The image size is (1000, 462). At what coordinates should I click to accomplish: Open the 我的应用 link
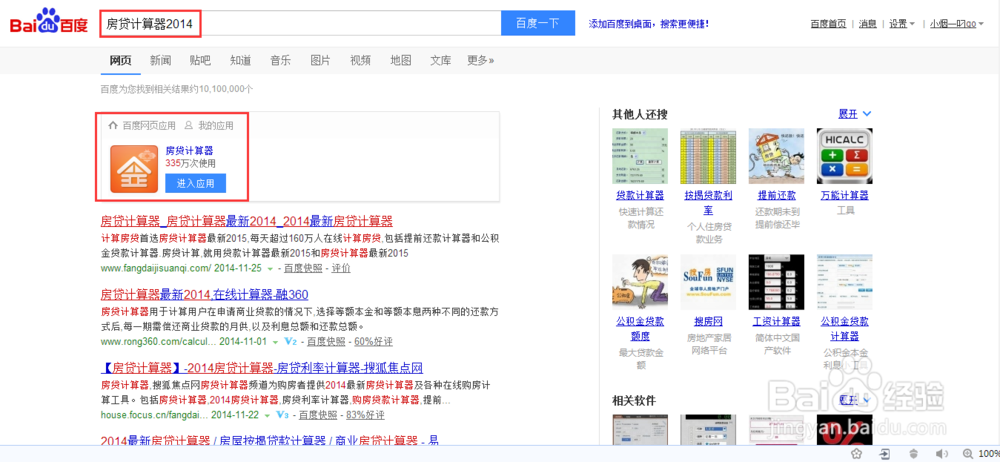pos(209,126)
